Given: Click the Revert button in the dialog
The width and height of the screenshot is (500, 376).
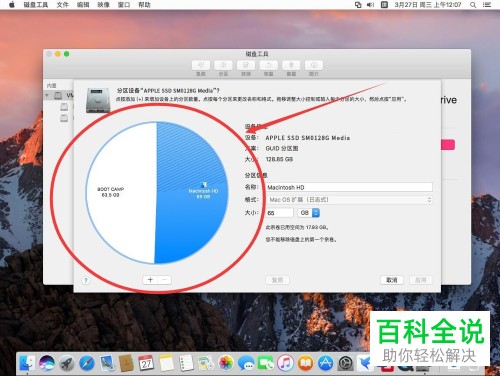Looking at the screenshot, I should [x=277, y=280].
